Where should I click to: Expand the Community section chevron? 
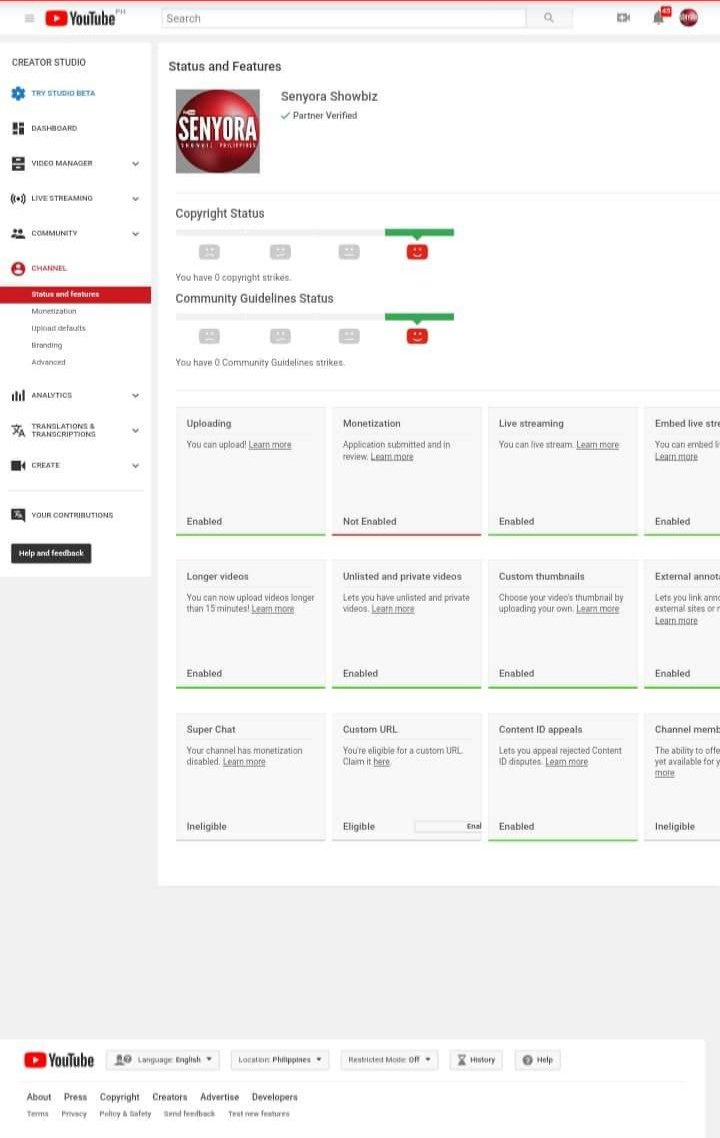[x=135, y=234]
